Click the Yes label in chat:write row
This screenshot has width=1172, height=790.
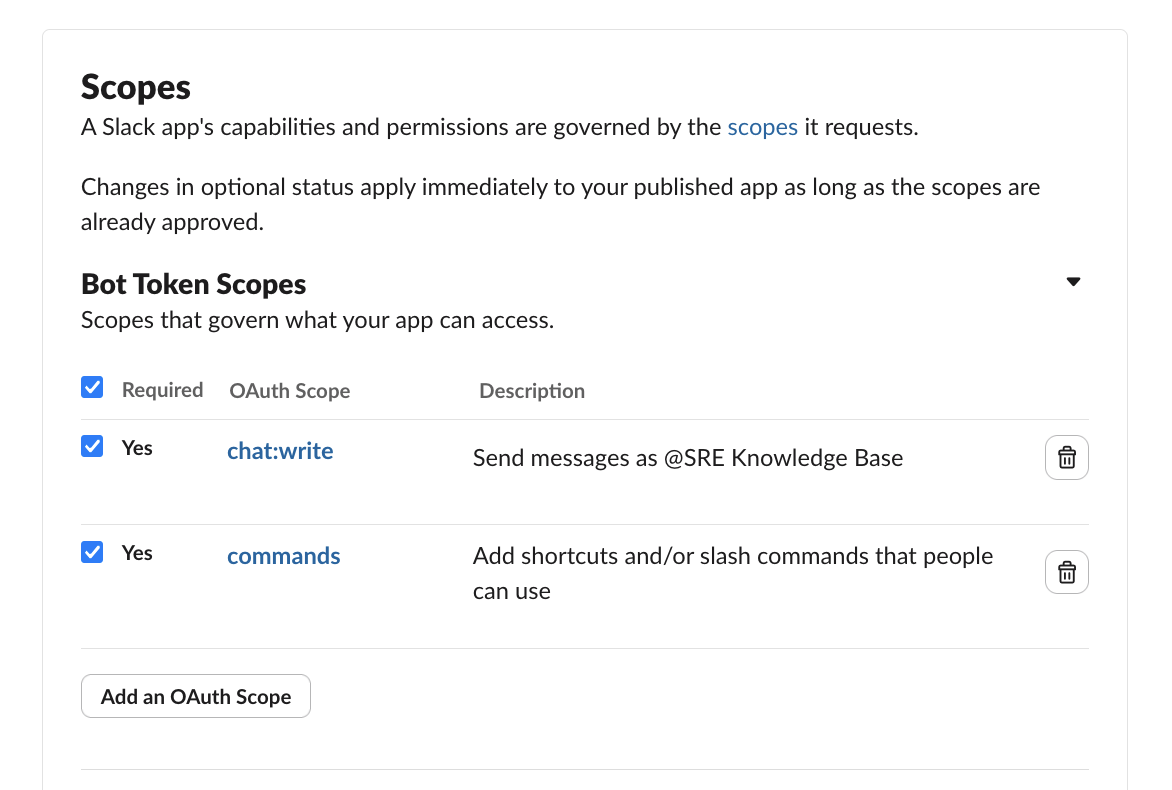(x=137, y=448)
